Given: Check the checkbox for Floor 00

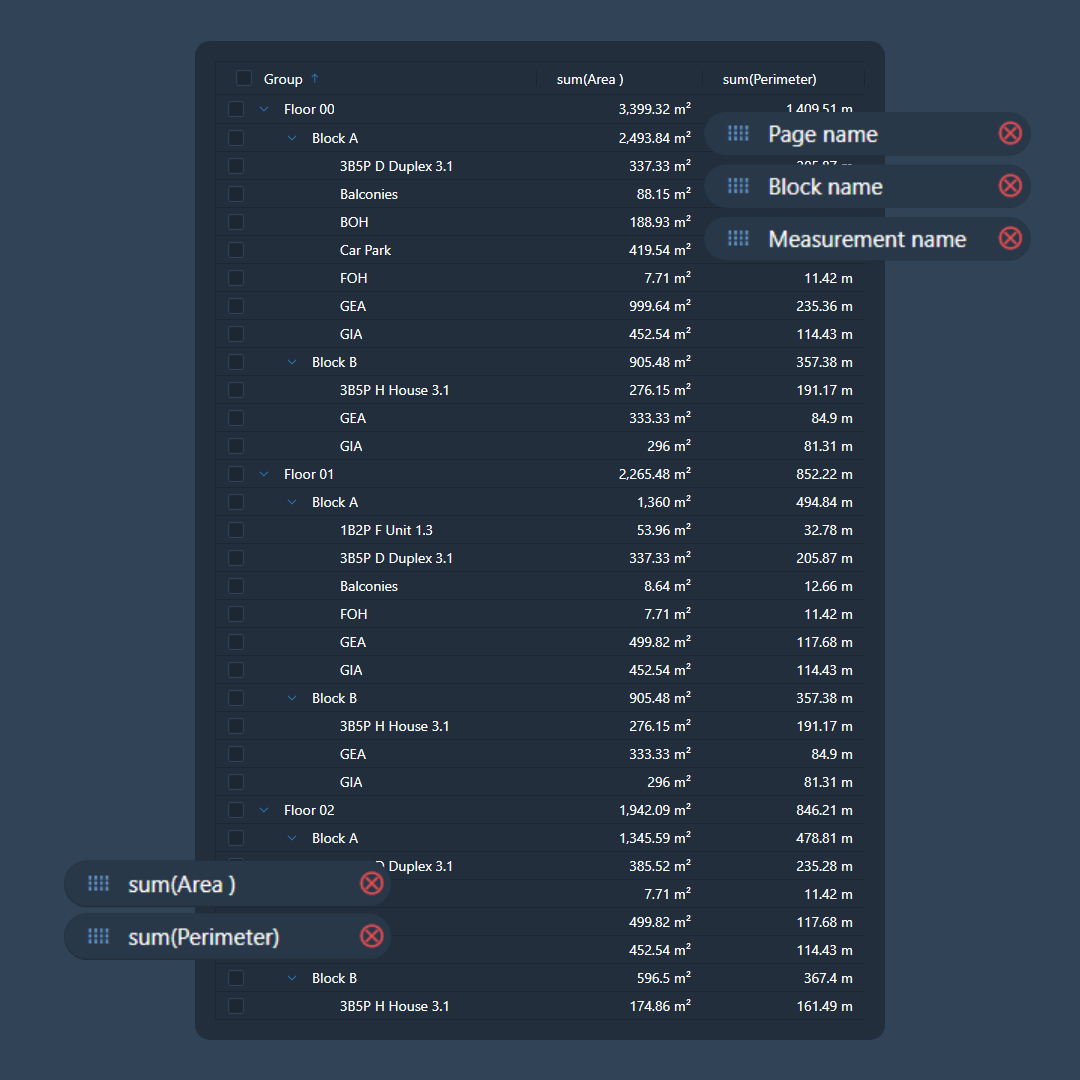Looking at the screenshot, I should point(235,110).
